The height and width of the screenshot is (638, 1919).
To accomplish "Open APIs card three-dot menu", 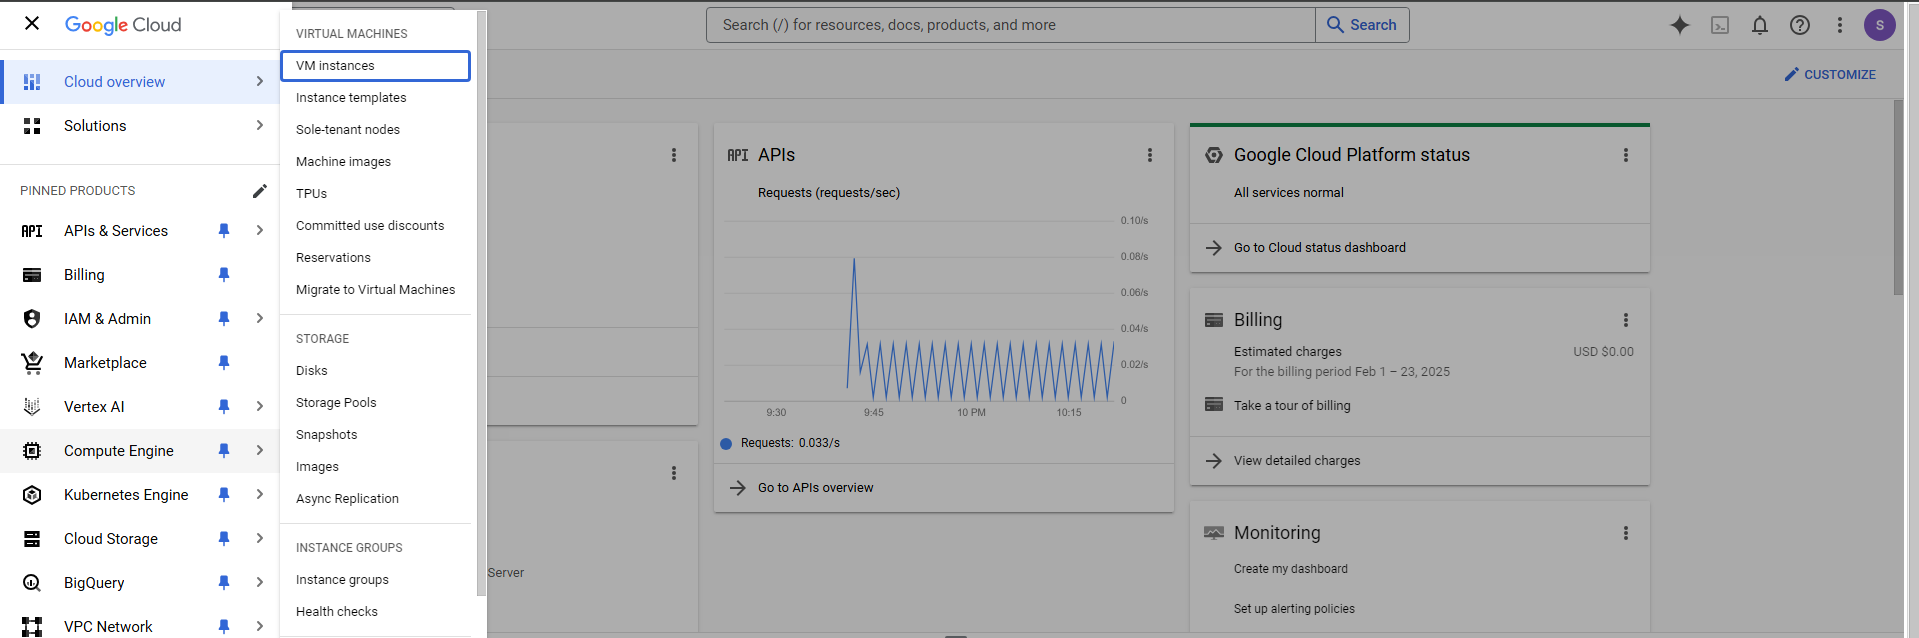I will (1150, 155).
